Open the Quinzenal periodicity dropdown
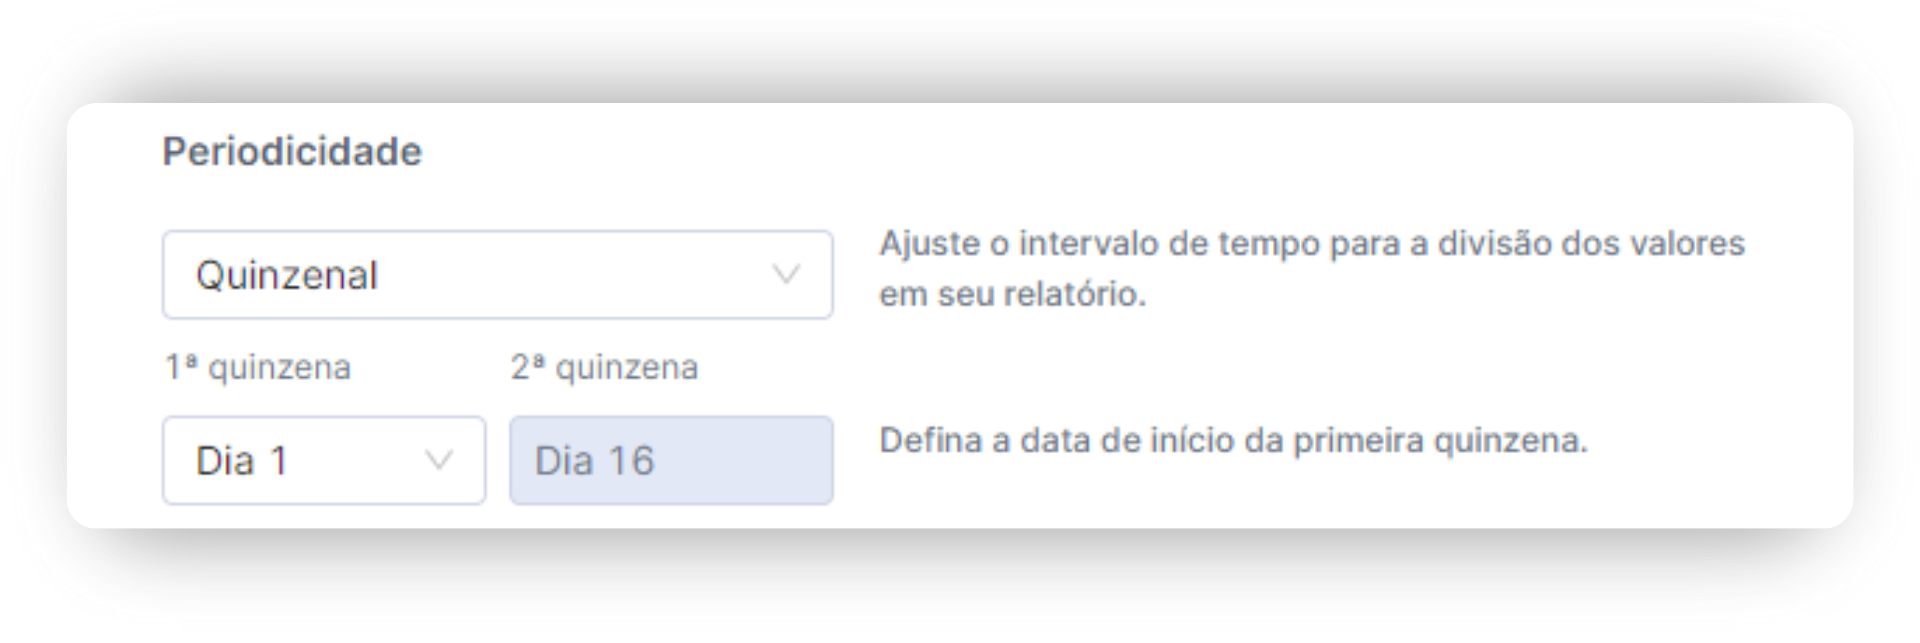 tap(497, 275)
